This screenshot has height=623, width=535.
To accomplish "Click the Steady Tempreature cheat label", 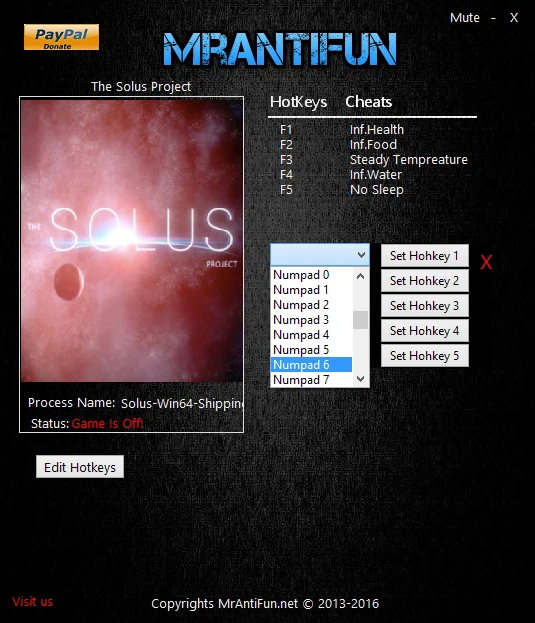I will [409, 160].
